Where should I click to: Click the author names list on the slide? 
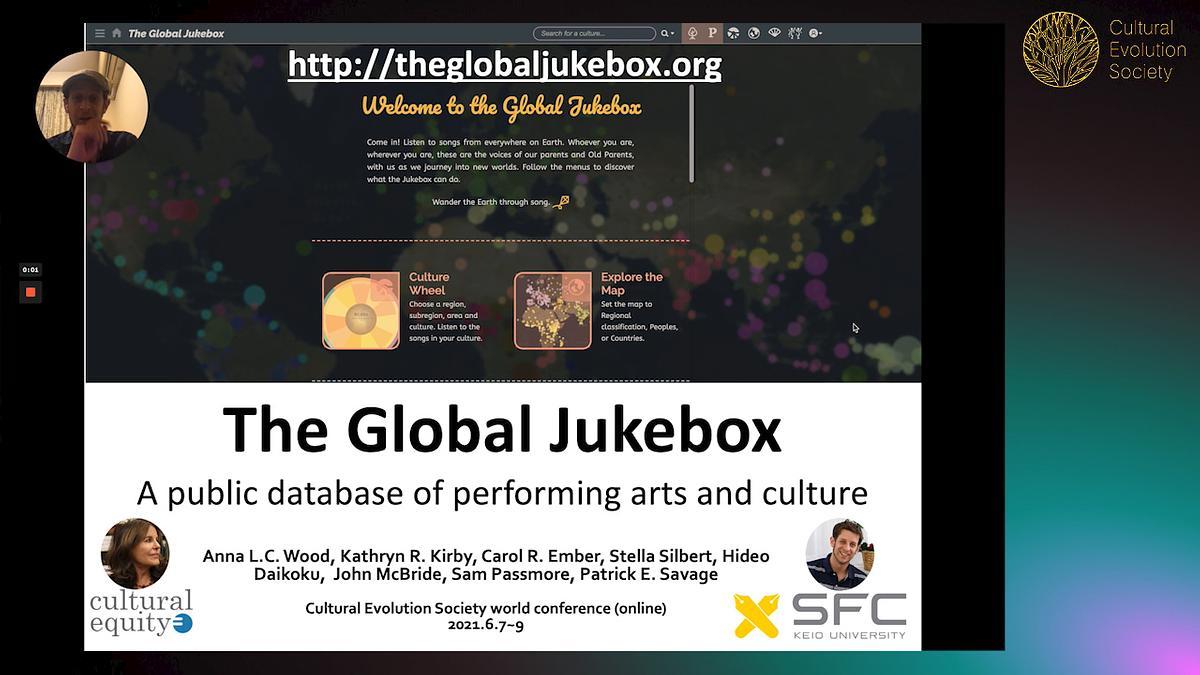(486, 564)
